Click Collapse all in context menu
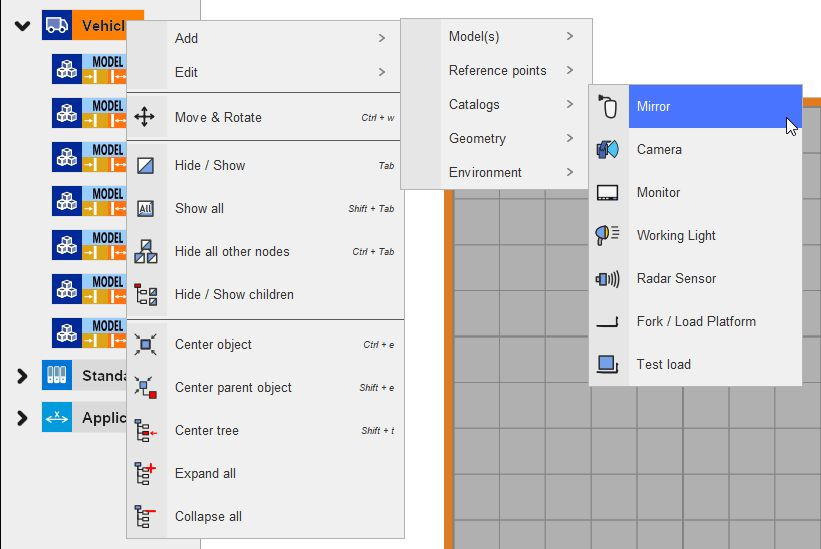This screenshot has width=821, height=549. click(208, 516)
